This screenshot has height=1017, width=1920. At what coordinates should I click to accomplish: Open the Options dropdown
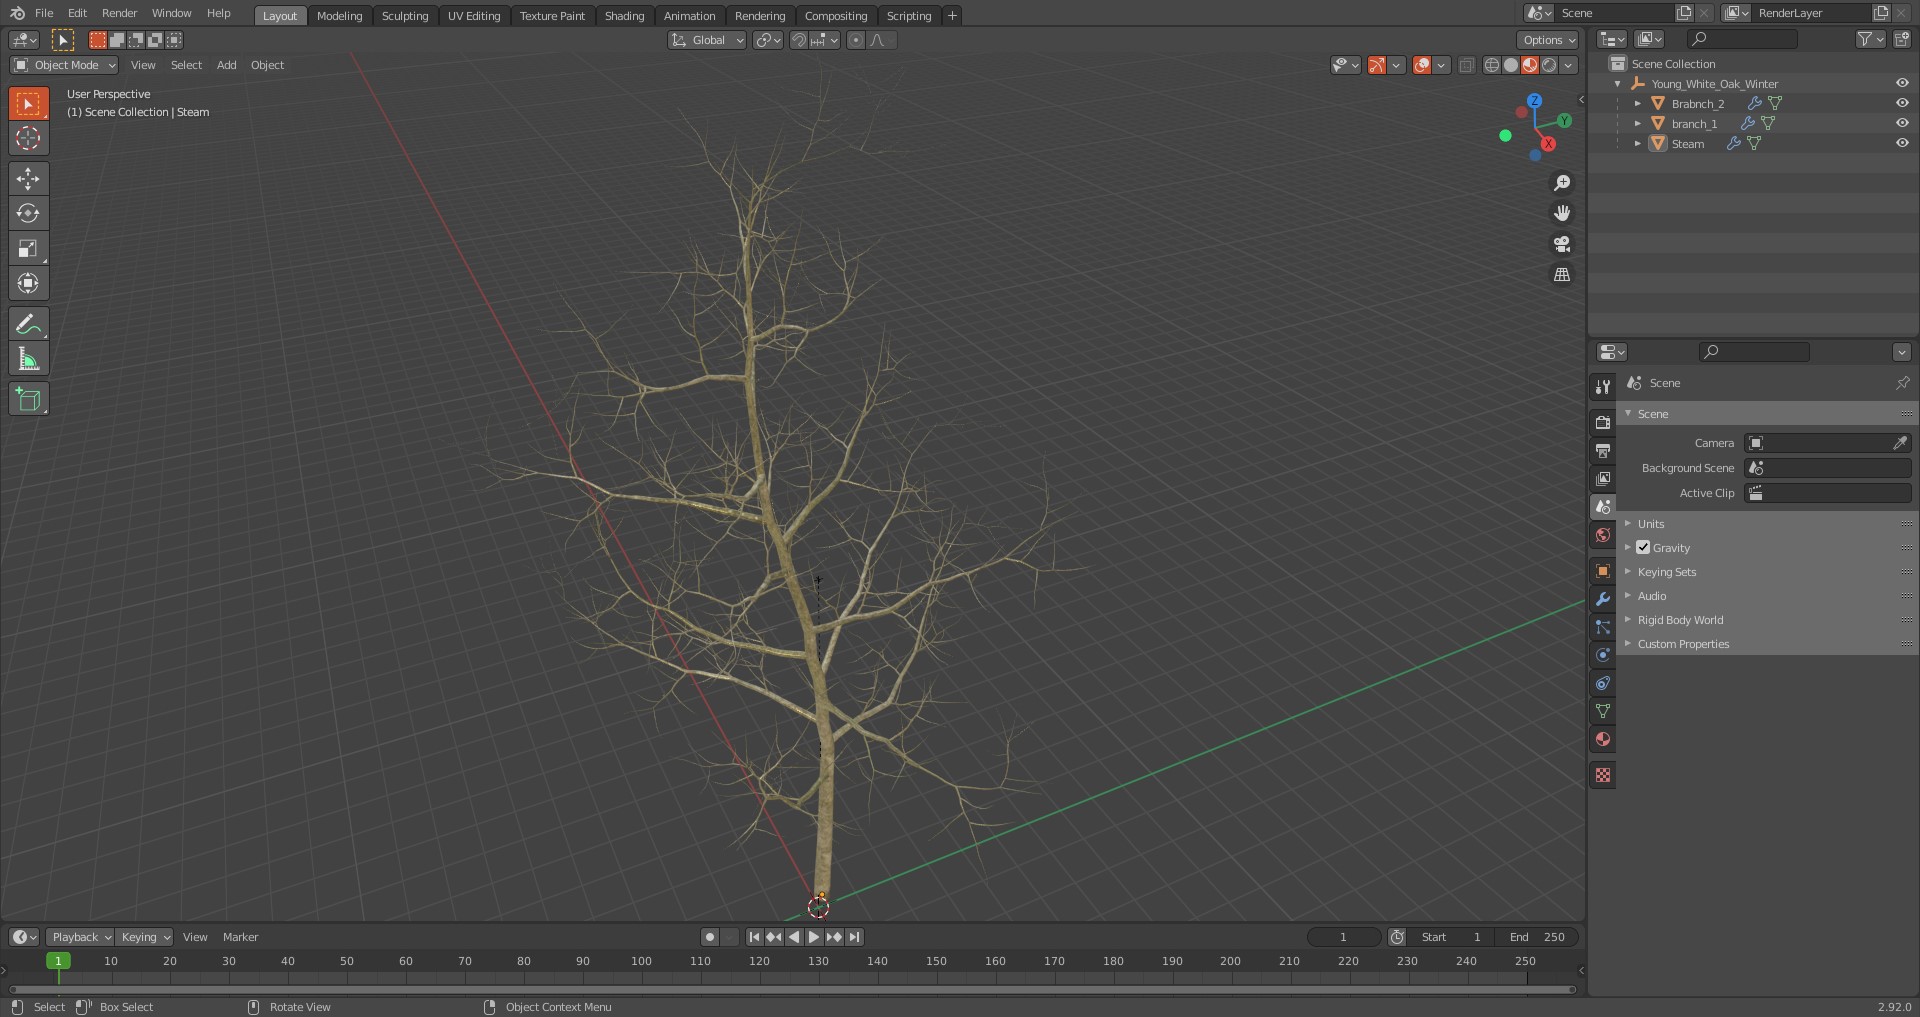click(1548, 40)
